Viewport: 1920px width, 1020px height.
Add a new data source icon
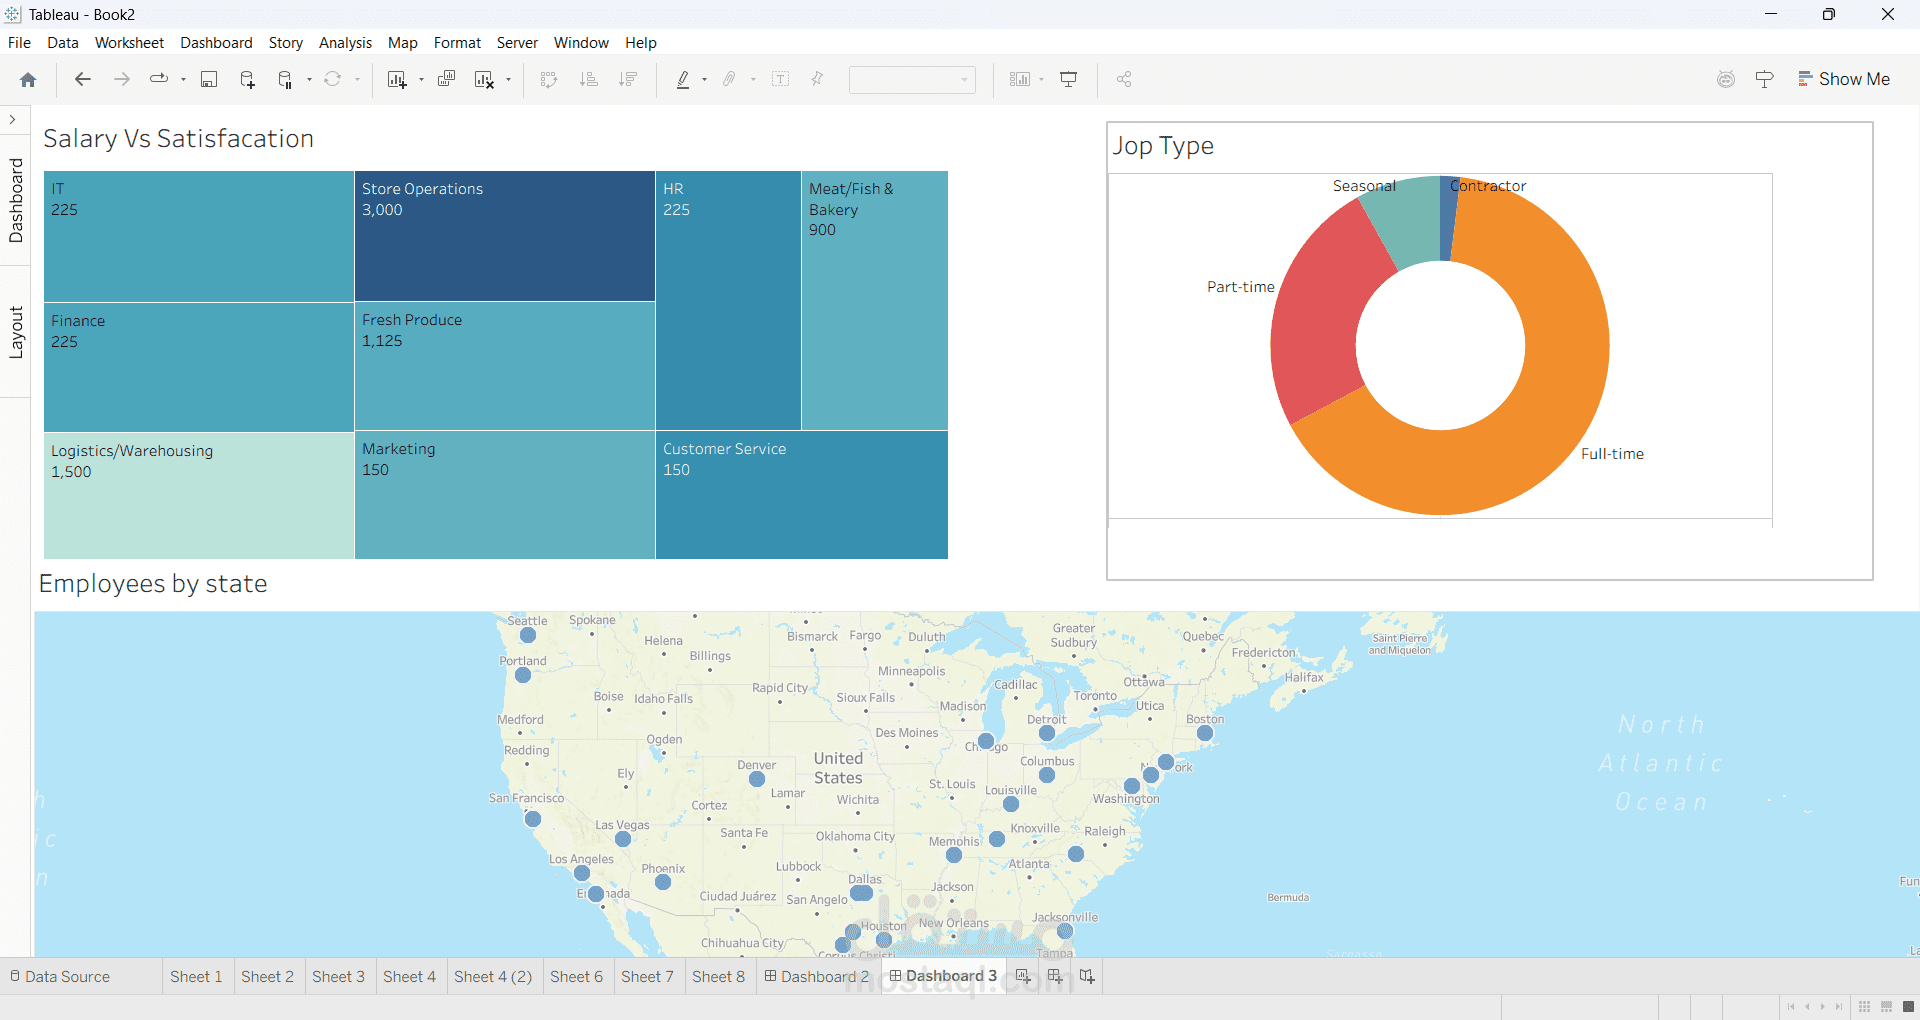(248, 80)
